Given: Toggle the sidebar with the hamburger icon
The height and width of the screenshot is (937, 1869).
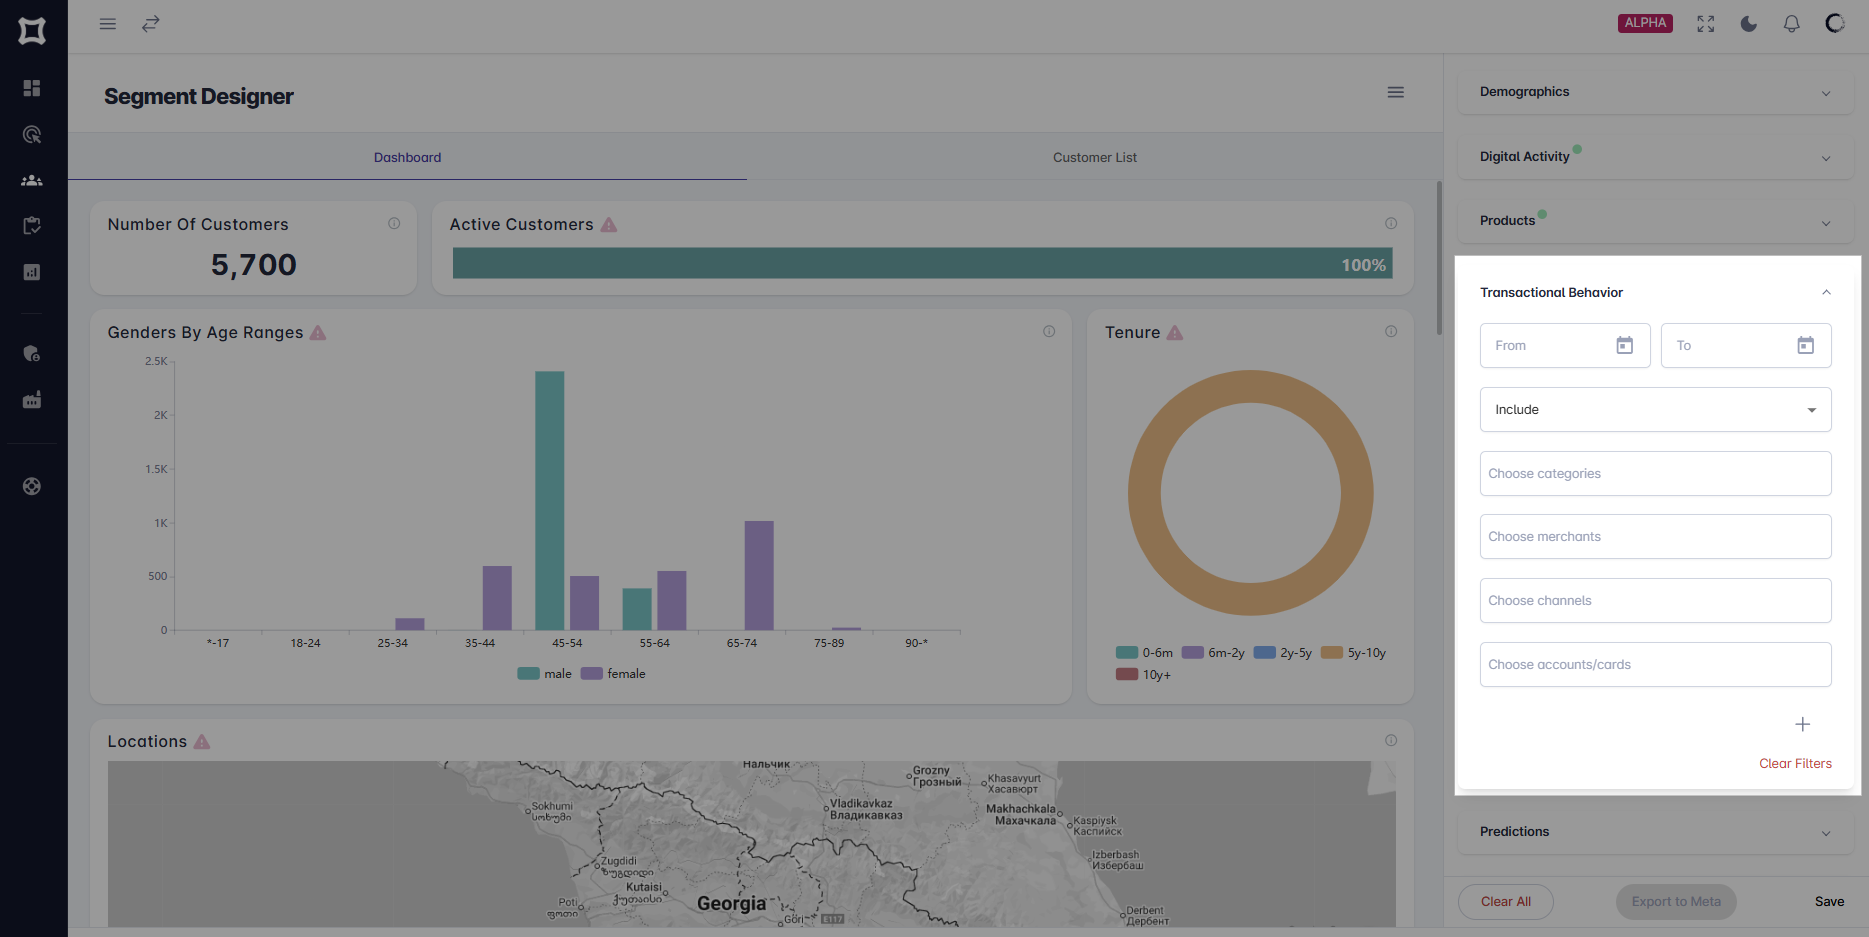Looking at the screenshot, I should (107, 23).
